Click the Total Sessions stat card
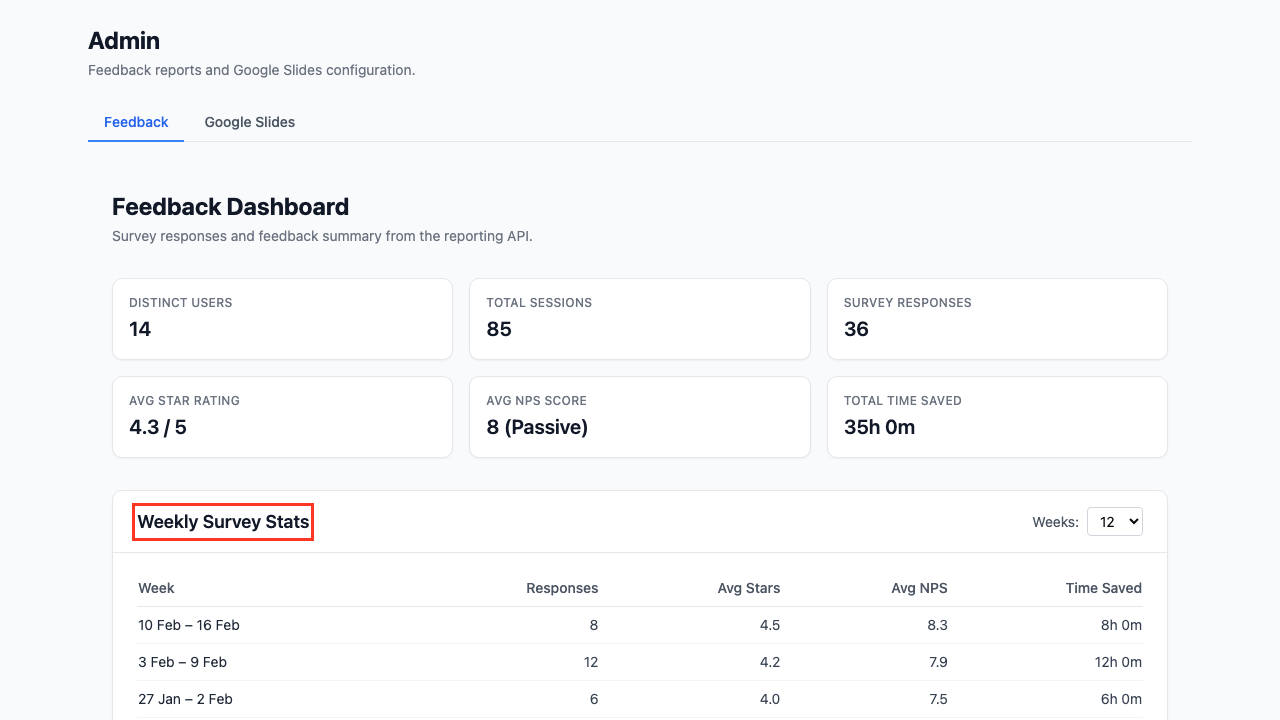Screen dimensions: 1280x720 click(x=639, y=319)
